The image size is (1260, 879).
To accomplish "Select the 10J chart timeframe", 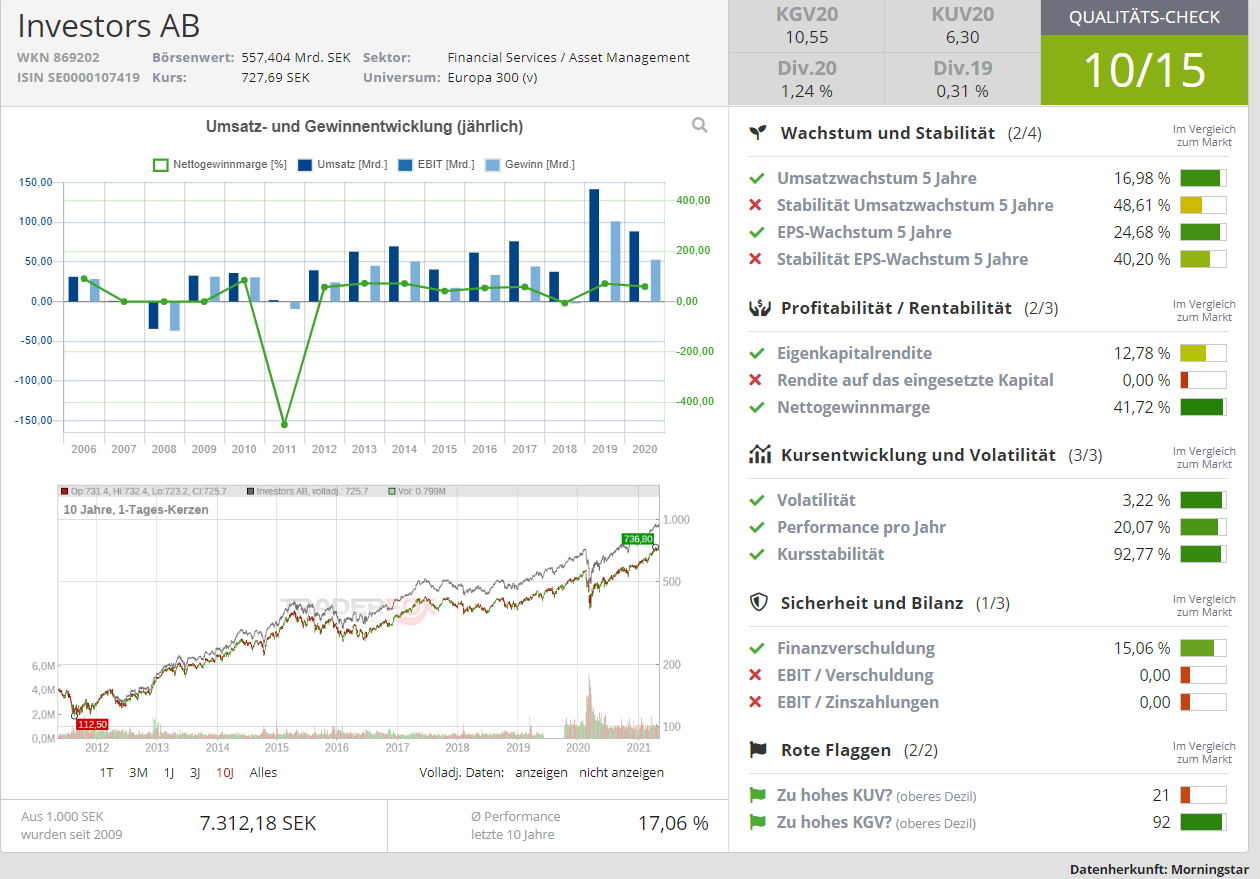I will (x=225, y=773).
